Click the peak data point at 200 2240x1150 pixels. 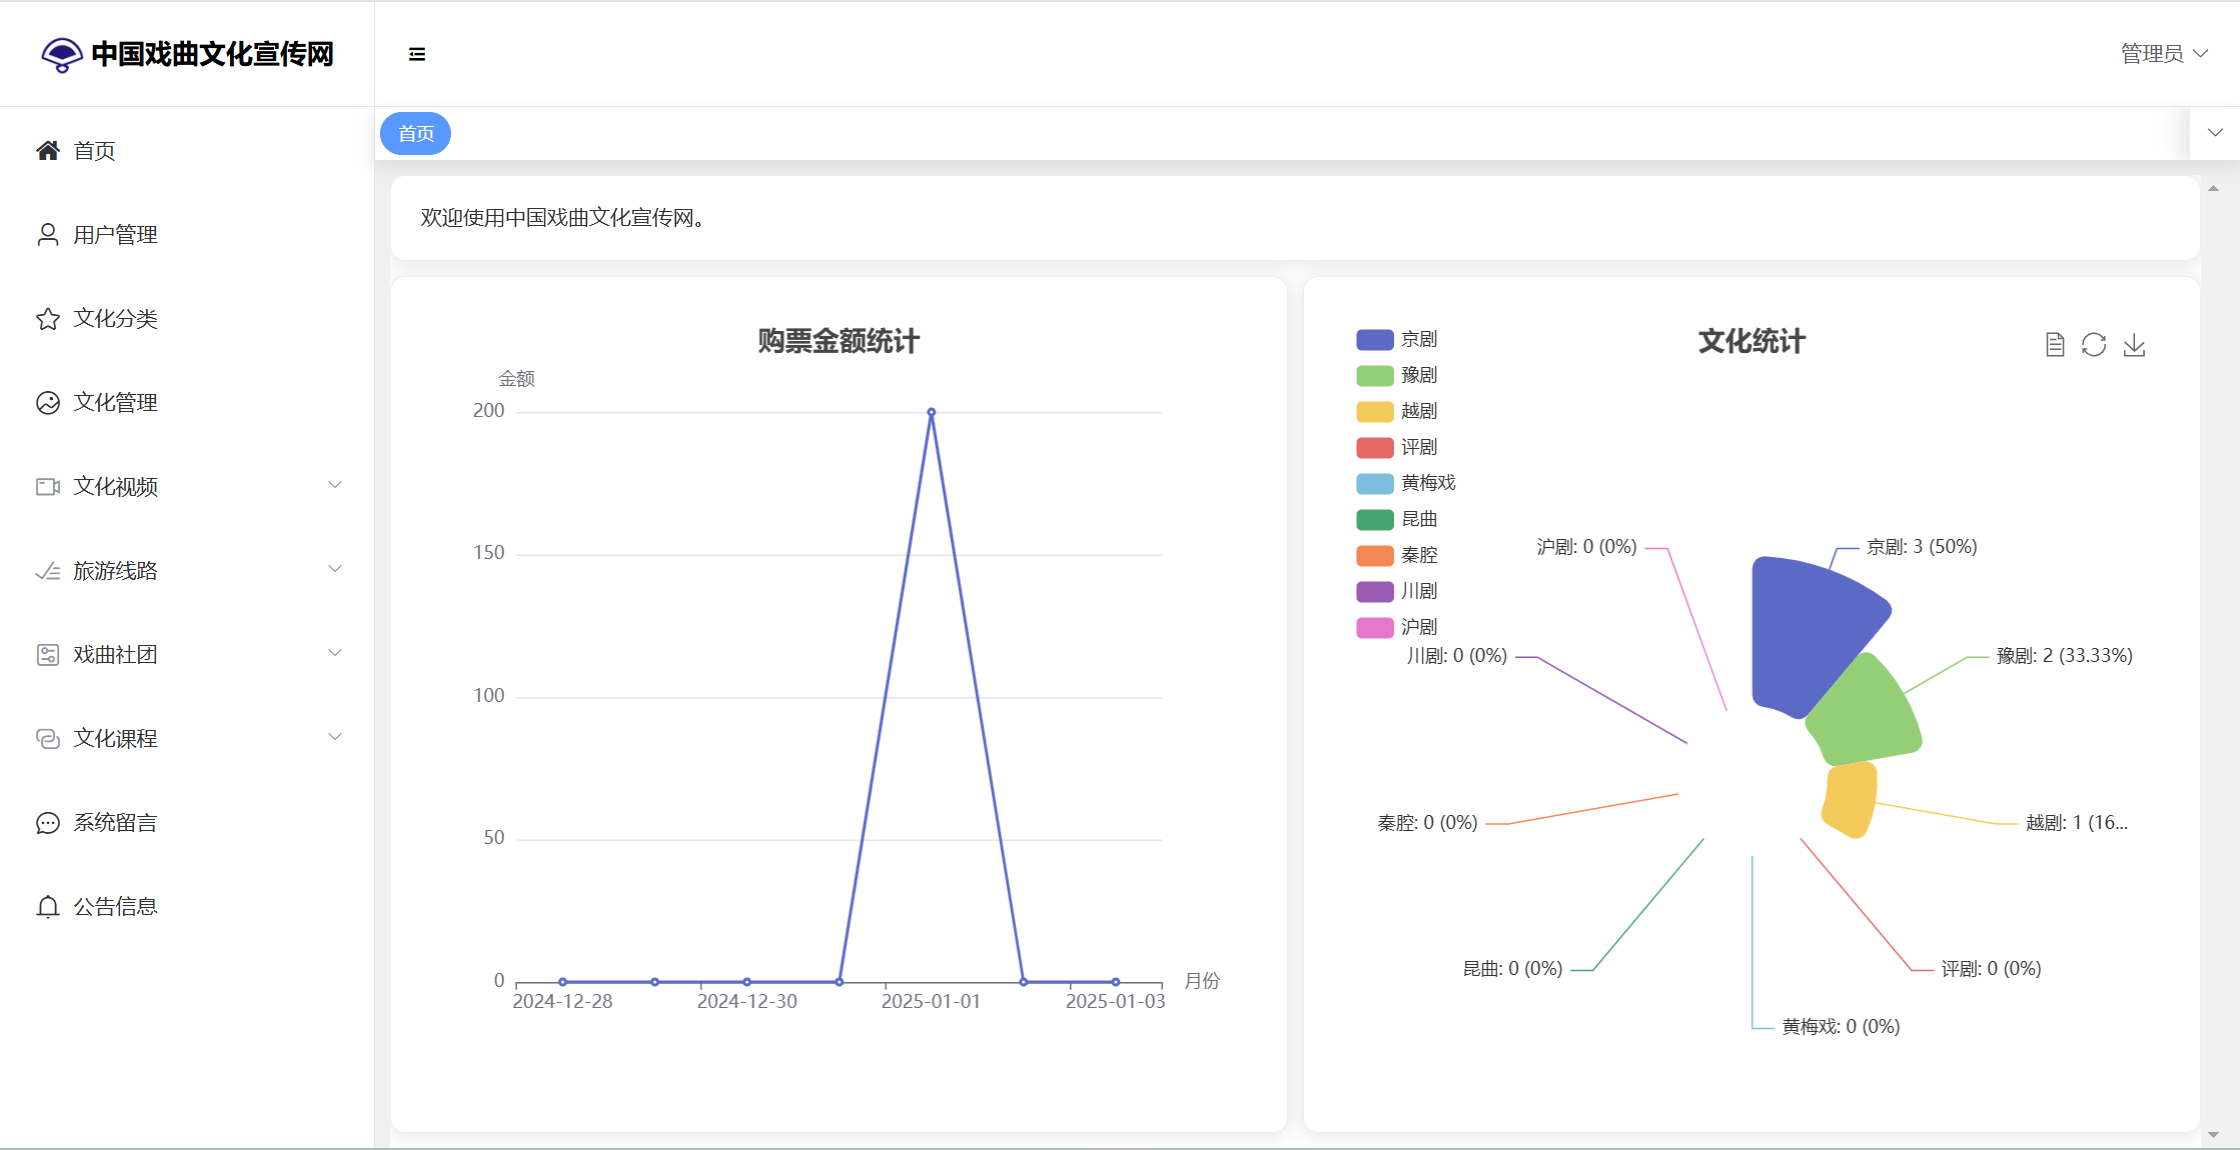pyautogui.click(x=931, y=412)
